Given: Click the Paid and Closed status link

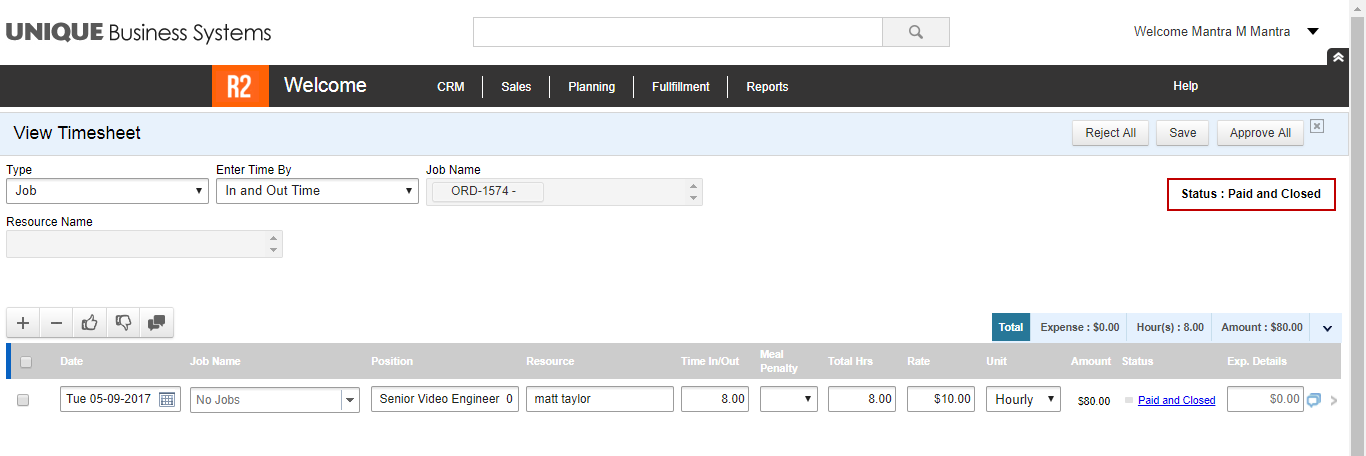Looking at the screenshot, I should click(x=1176, y=400).
